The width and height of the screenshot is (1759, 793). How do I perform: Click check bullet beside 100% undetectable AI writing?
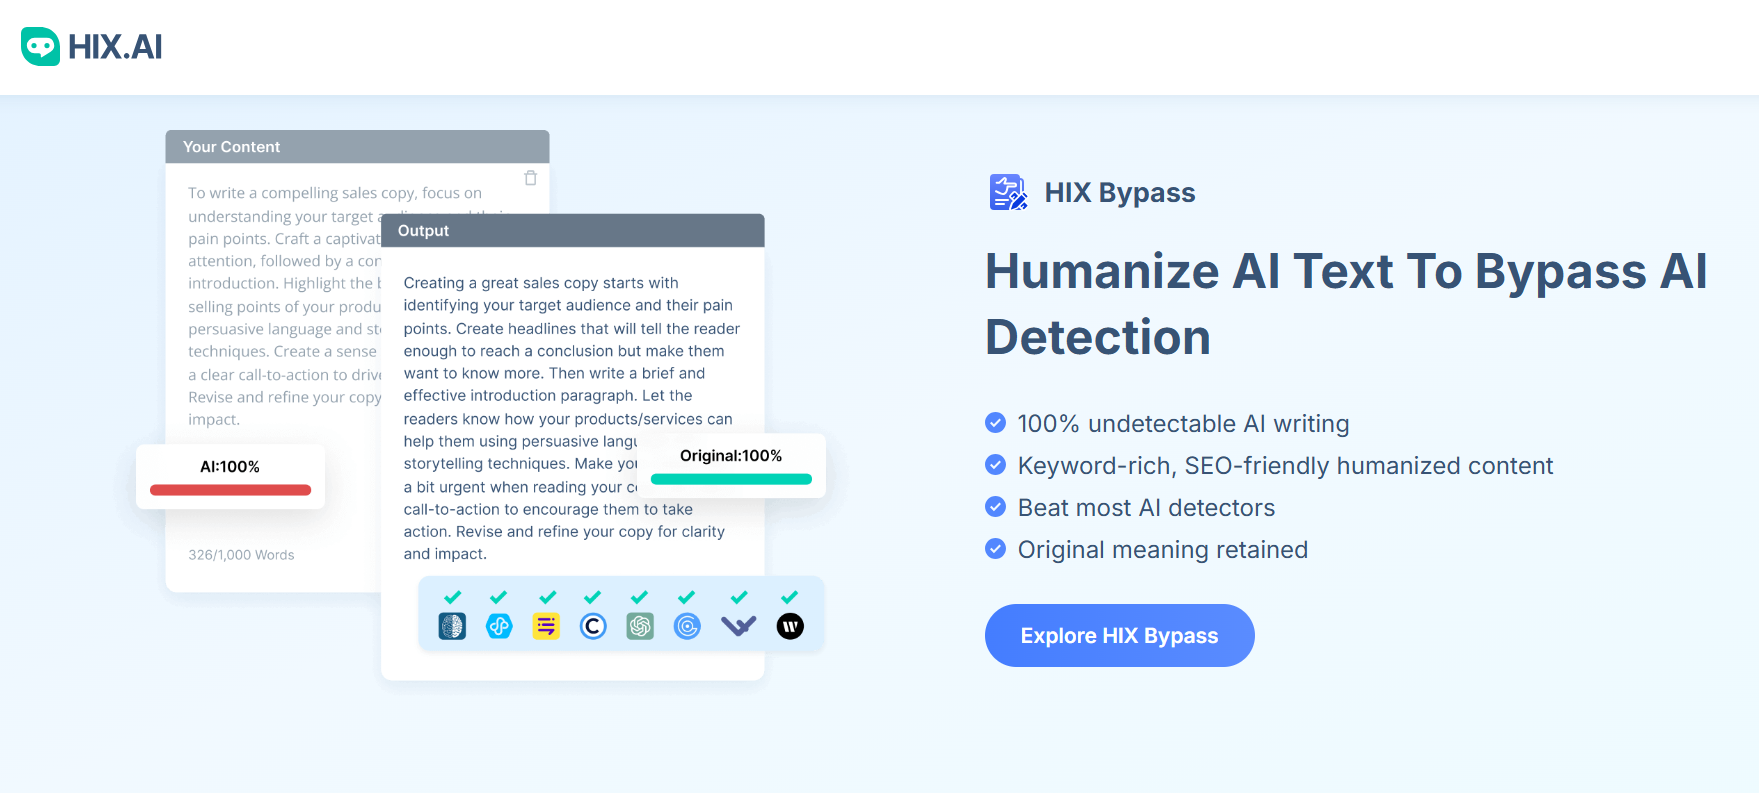[x=995, y=423]
